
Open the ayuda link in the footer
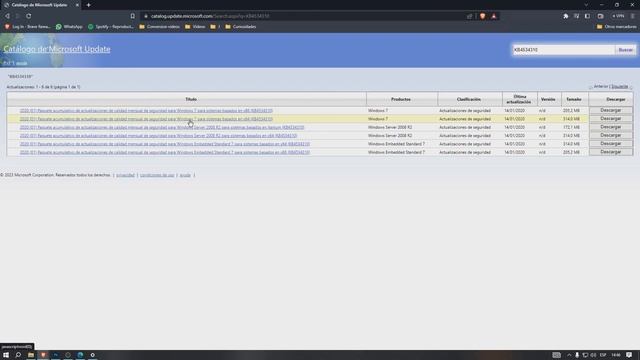coord(185,175)
